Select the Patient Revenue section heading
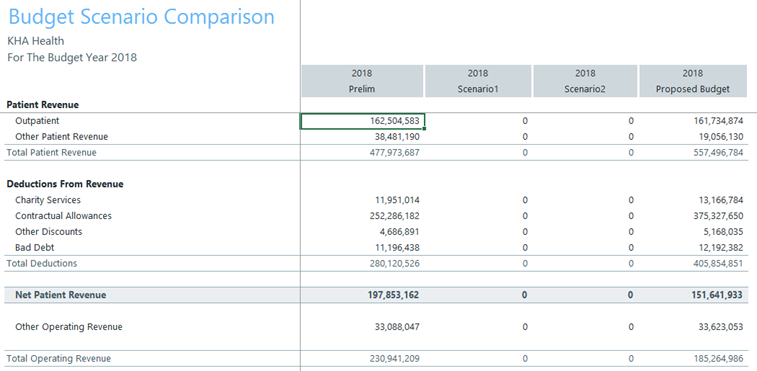This screenshot has width=757, height=371. click(42, 105)
